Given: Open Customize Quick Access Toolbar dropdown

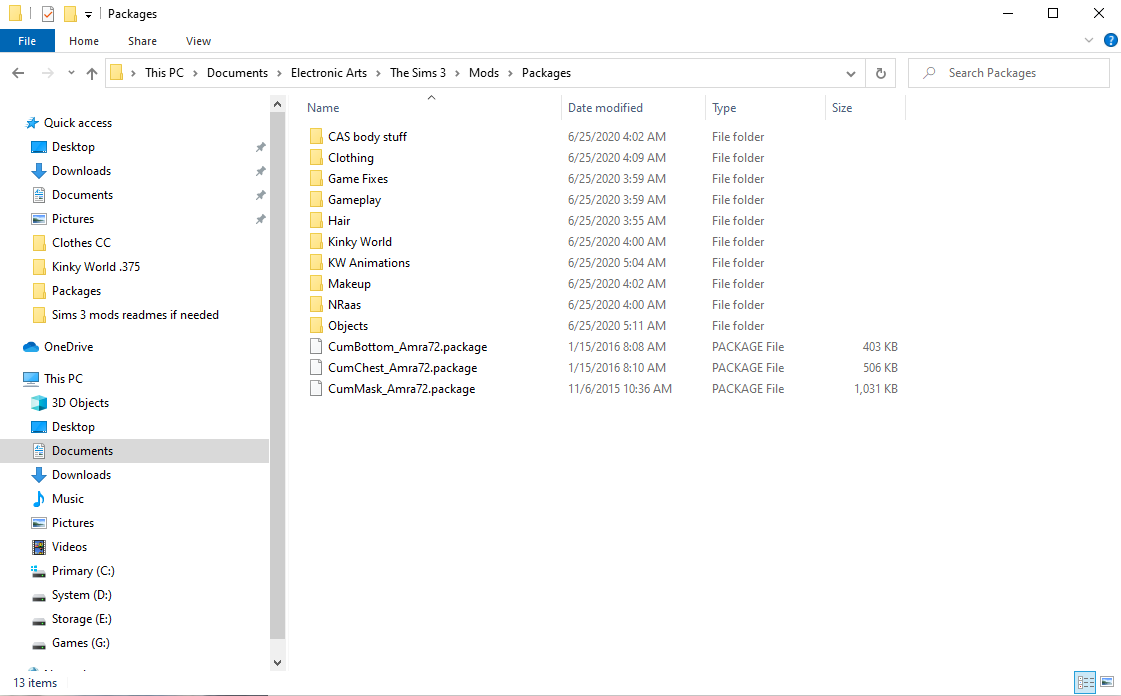Looking at the screenshot, I should point(88,14).
